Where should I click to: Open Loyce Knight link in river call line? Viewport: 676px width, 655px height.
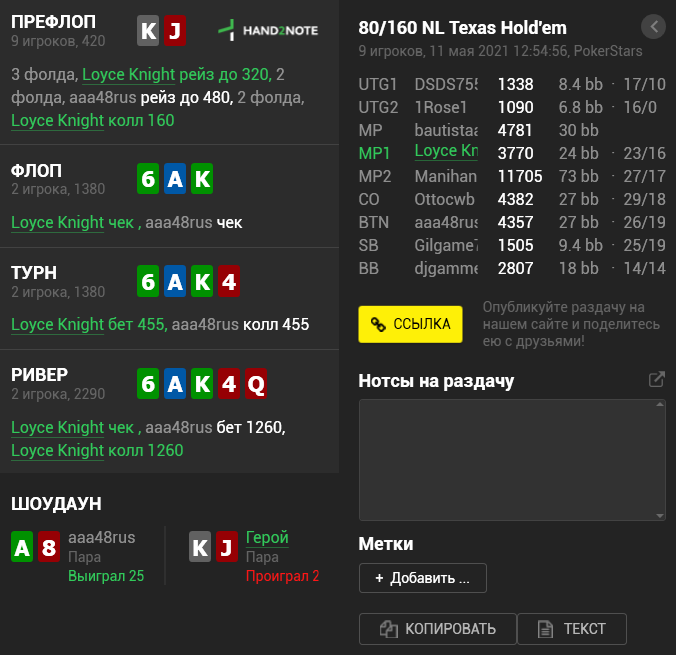[57, 451]
